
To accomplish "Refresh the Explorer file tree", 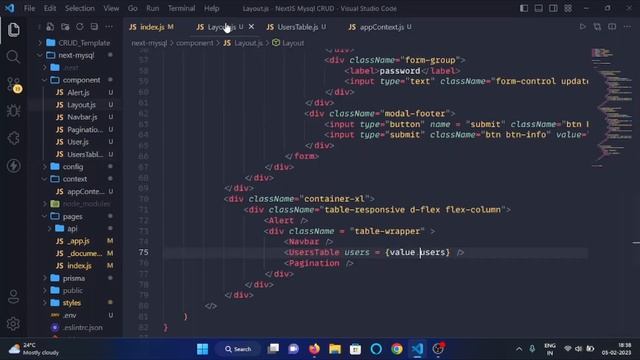I will point(80,27).
